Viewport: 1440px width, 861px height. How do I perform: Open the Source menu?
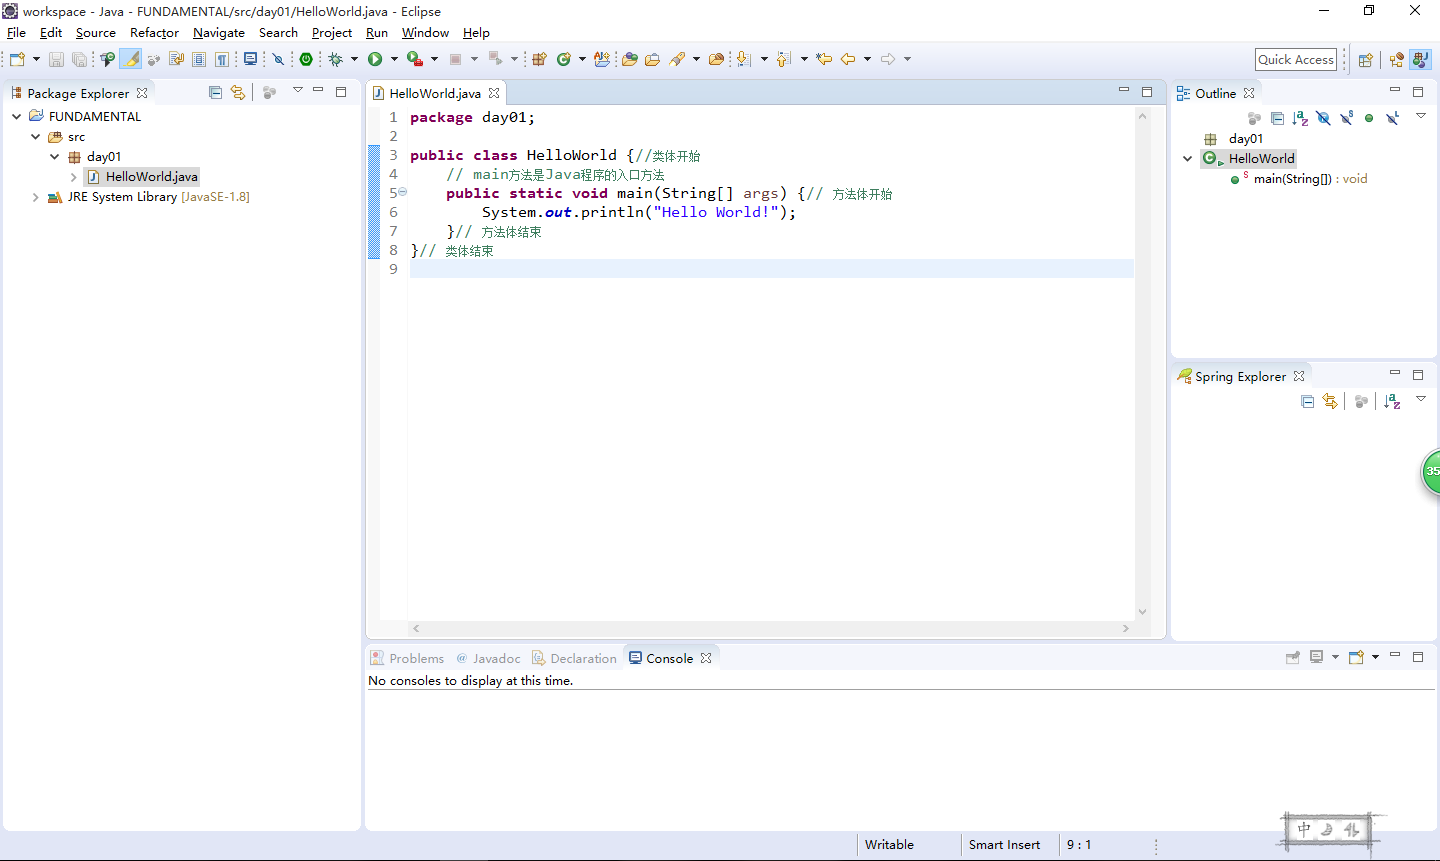click(x=96, y=33)
